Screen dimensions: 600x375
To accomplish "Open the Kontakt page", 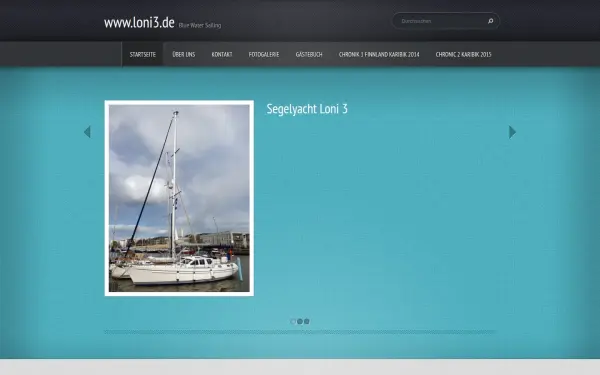I will (222, 54).
